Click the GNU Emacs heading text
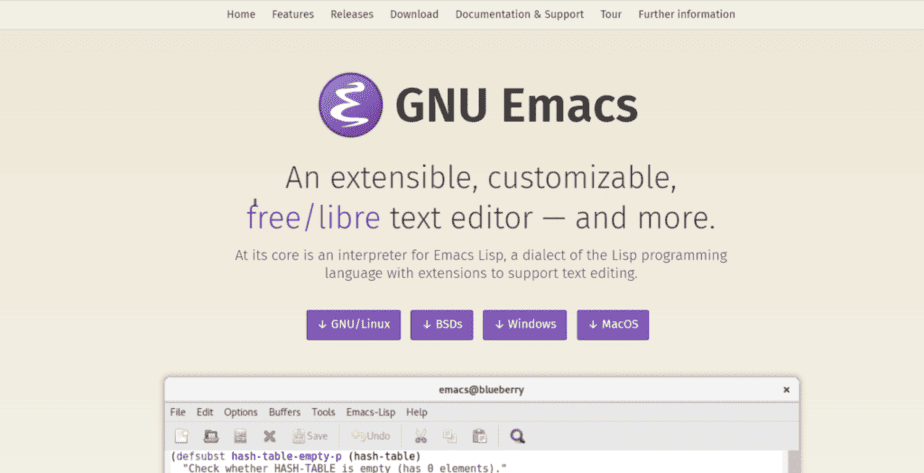Viewport: 924px width, 473px height. [517, 105]
